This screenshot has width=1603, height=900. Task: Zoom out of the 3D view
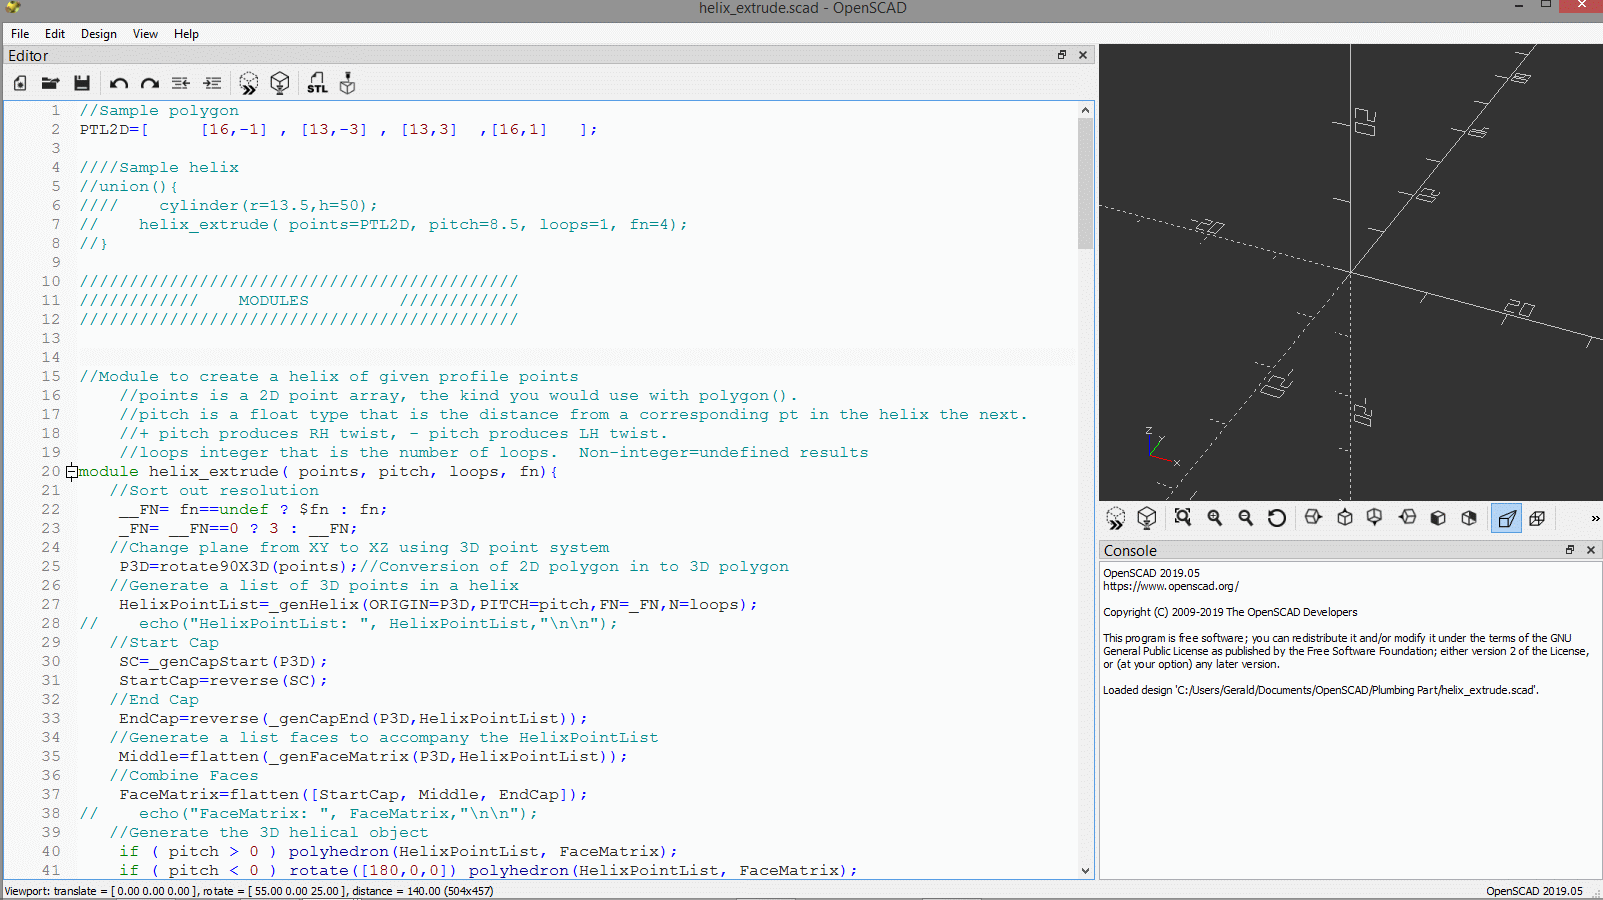click(1246, 518)
